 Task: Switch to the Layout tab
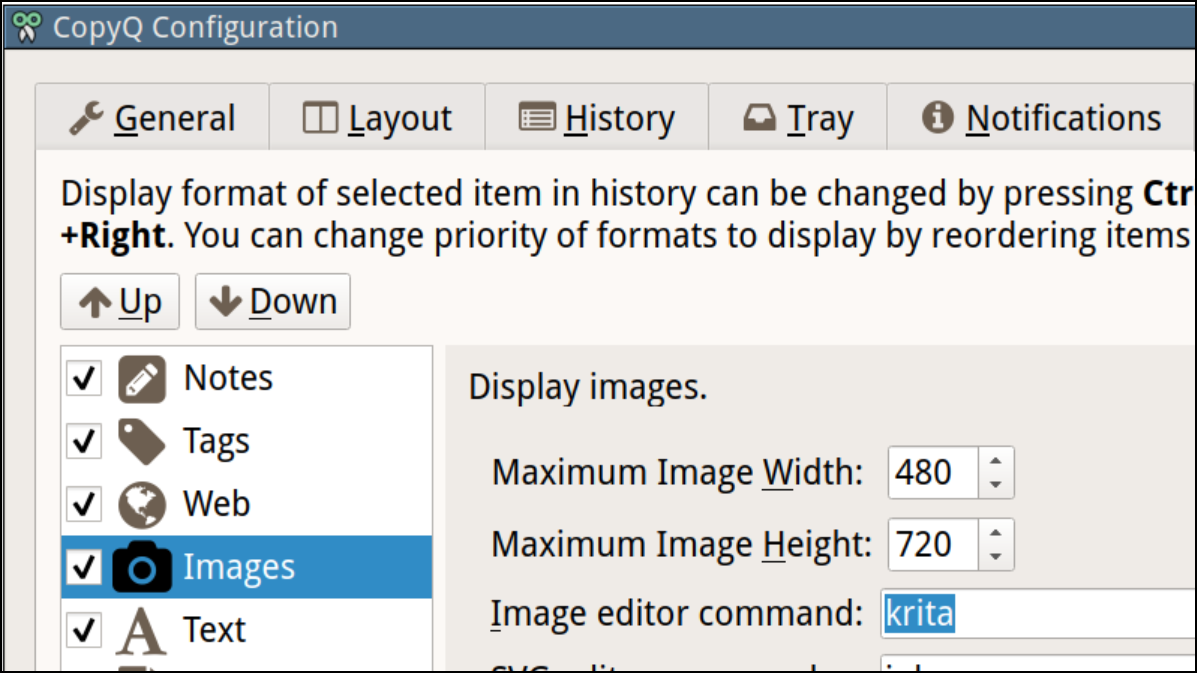[x=377, y=118]
